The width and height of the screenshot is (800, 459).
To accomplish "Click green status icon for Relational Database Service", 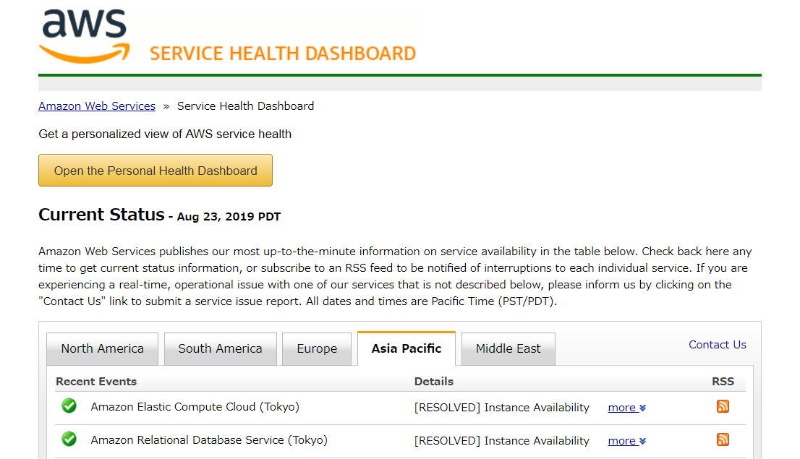I will (x=69, y=439).
